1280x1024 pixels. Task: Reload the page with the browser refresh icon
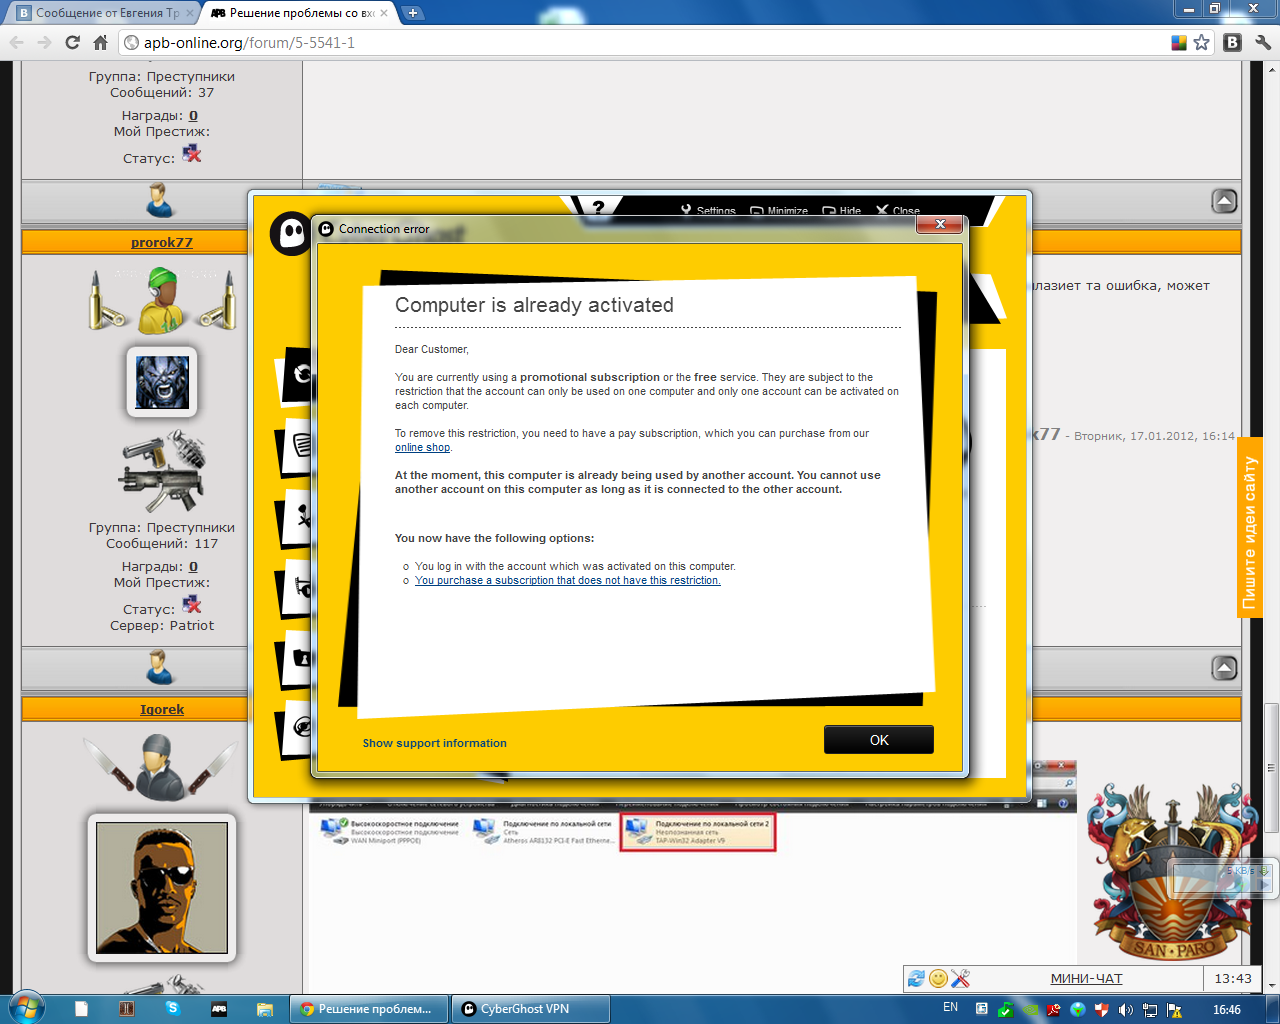(x=72, y=42)
